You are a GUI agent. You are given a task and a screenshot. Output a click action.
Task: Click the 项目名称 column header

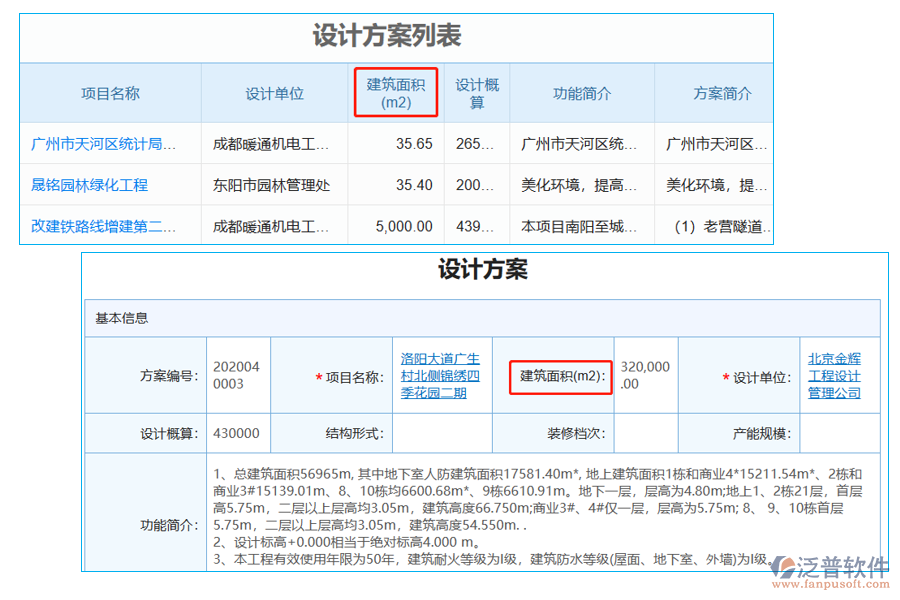(110, 92)
